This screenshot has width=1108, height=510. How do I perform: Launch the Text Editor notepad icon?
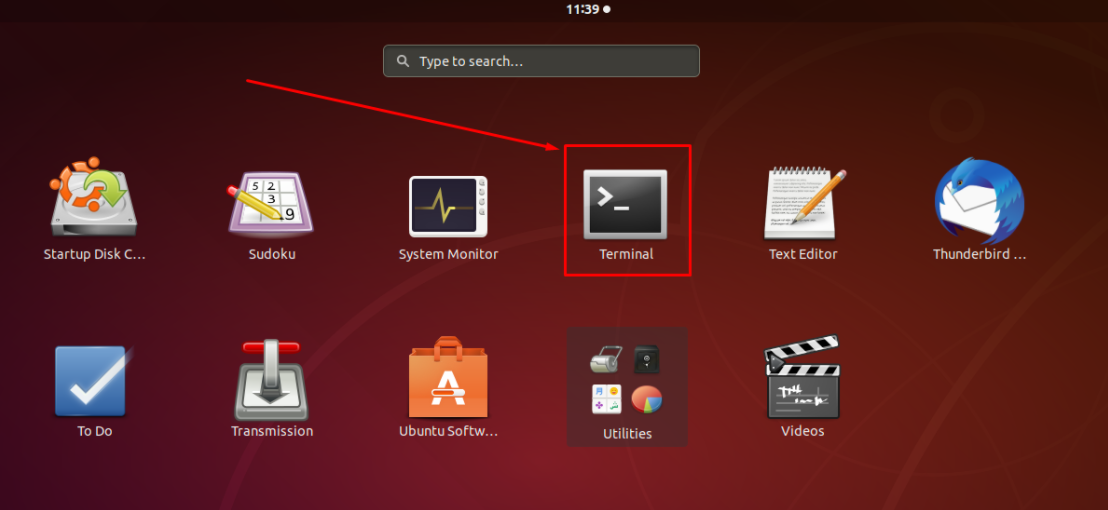pyautogui.click(x=803, y=204)
